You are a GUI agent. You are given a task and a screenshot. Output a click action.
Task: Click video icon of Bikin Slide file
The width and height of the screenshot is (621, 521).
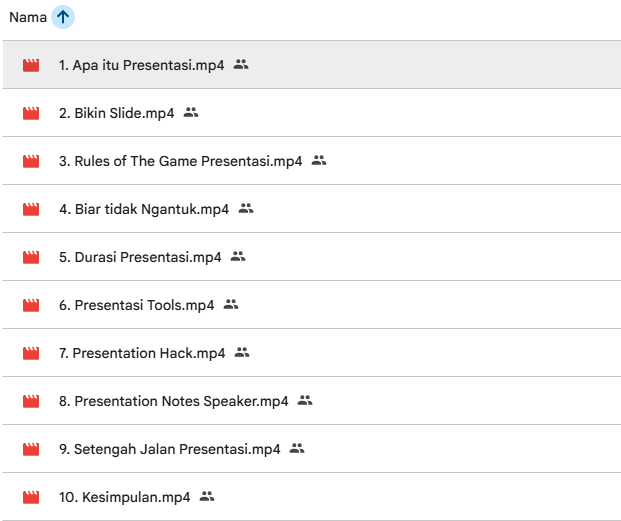pos(31,113)
